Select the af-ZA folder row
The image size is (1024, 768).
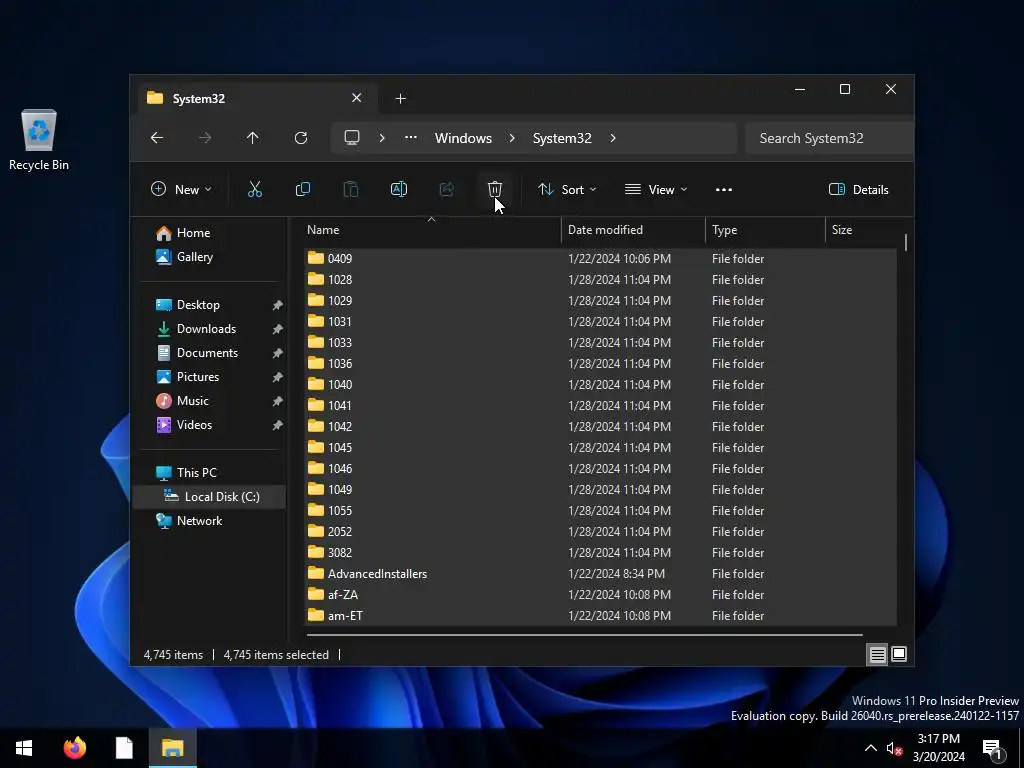pyautogui.click(x=600, y=595)
